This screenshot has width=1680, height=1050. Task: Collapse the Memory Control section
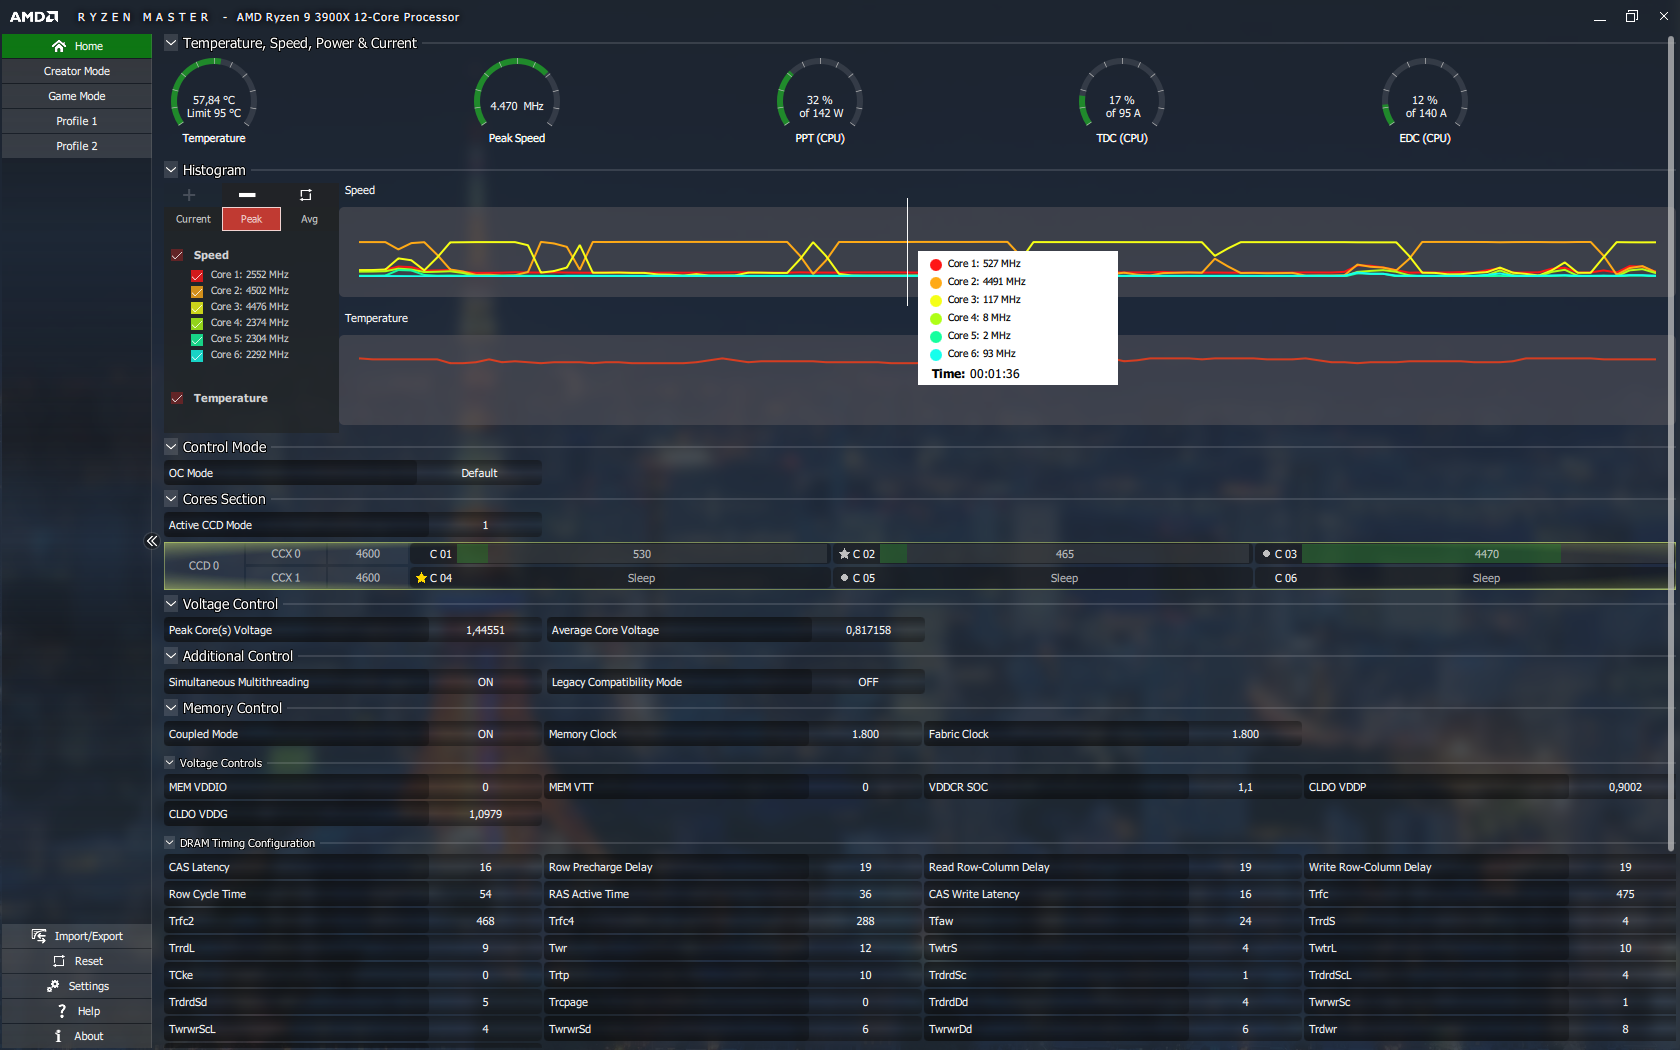pos(171,708)
